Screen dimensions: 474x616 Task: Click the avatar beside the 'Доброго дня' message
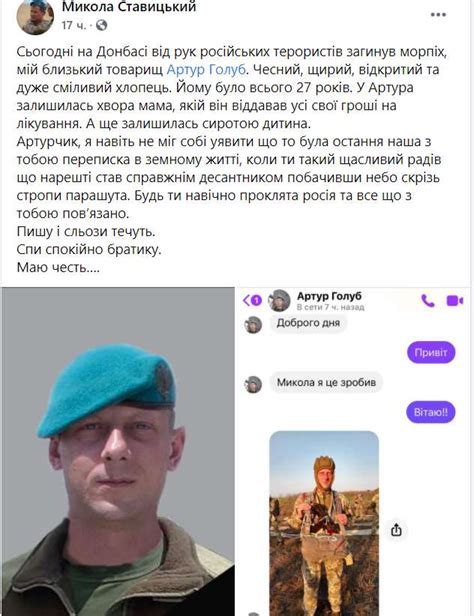click(x=253, y=325)
